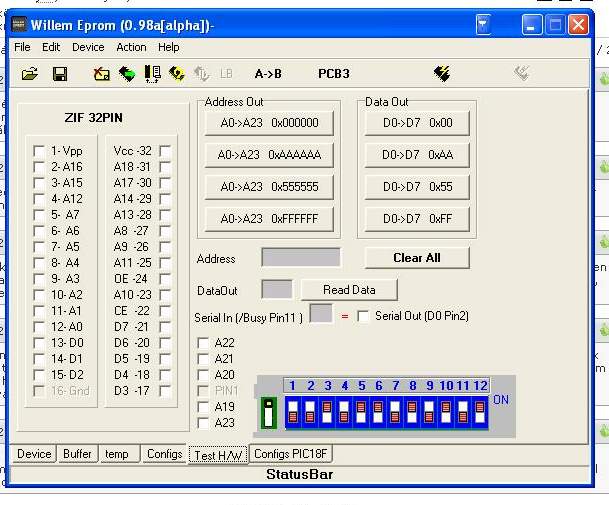Click the green jumper icon beside DIP switch
The height and width of the screenshot is (505, 609).
click(x=269, y=413)
